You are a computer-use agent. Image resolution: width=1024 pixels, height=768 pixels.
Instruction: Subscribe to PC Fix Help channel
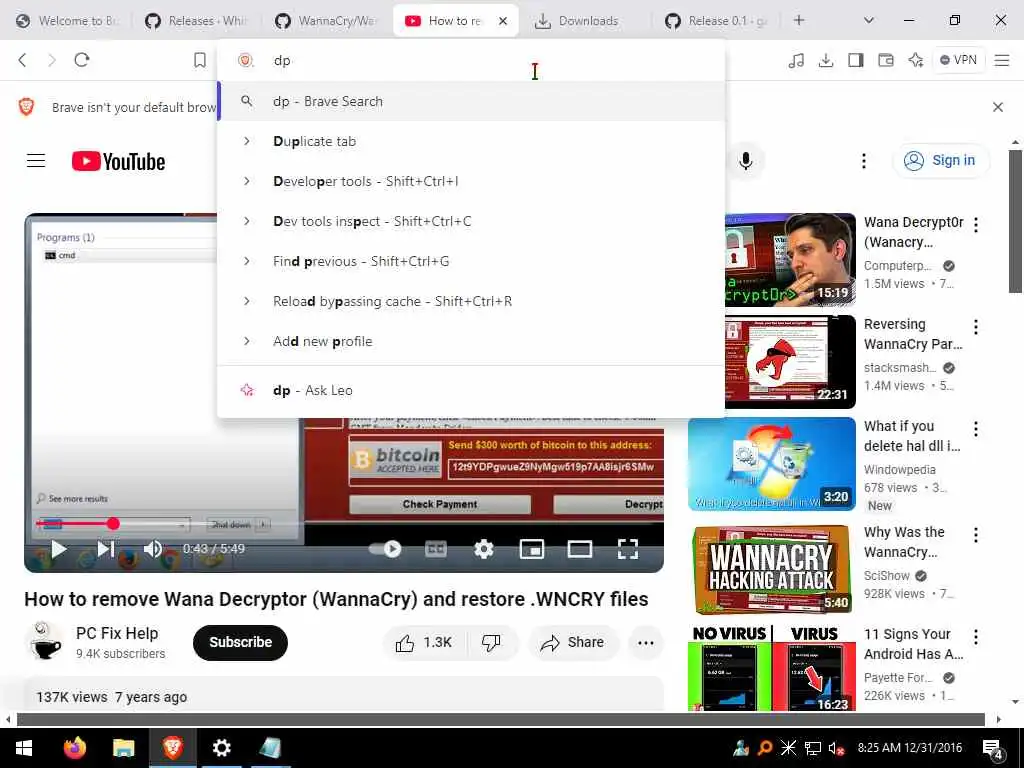click(240, 643)
